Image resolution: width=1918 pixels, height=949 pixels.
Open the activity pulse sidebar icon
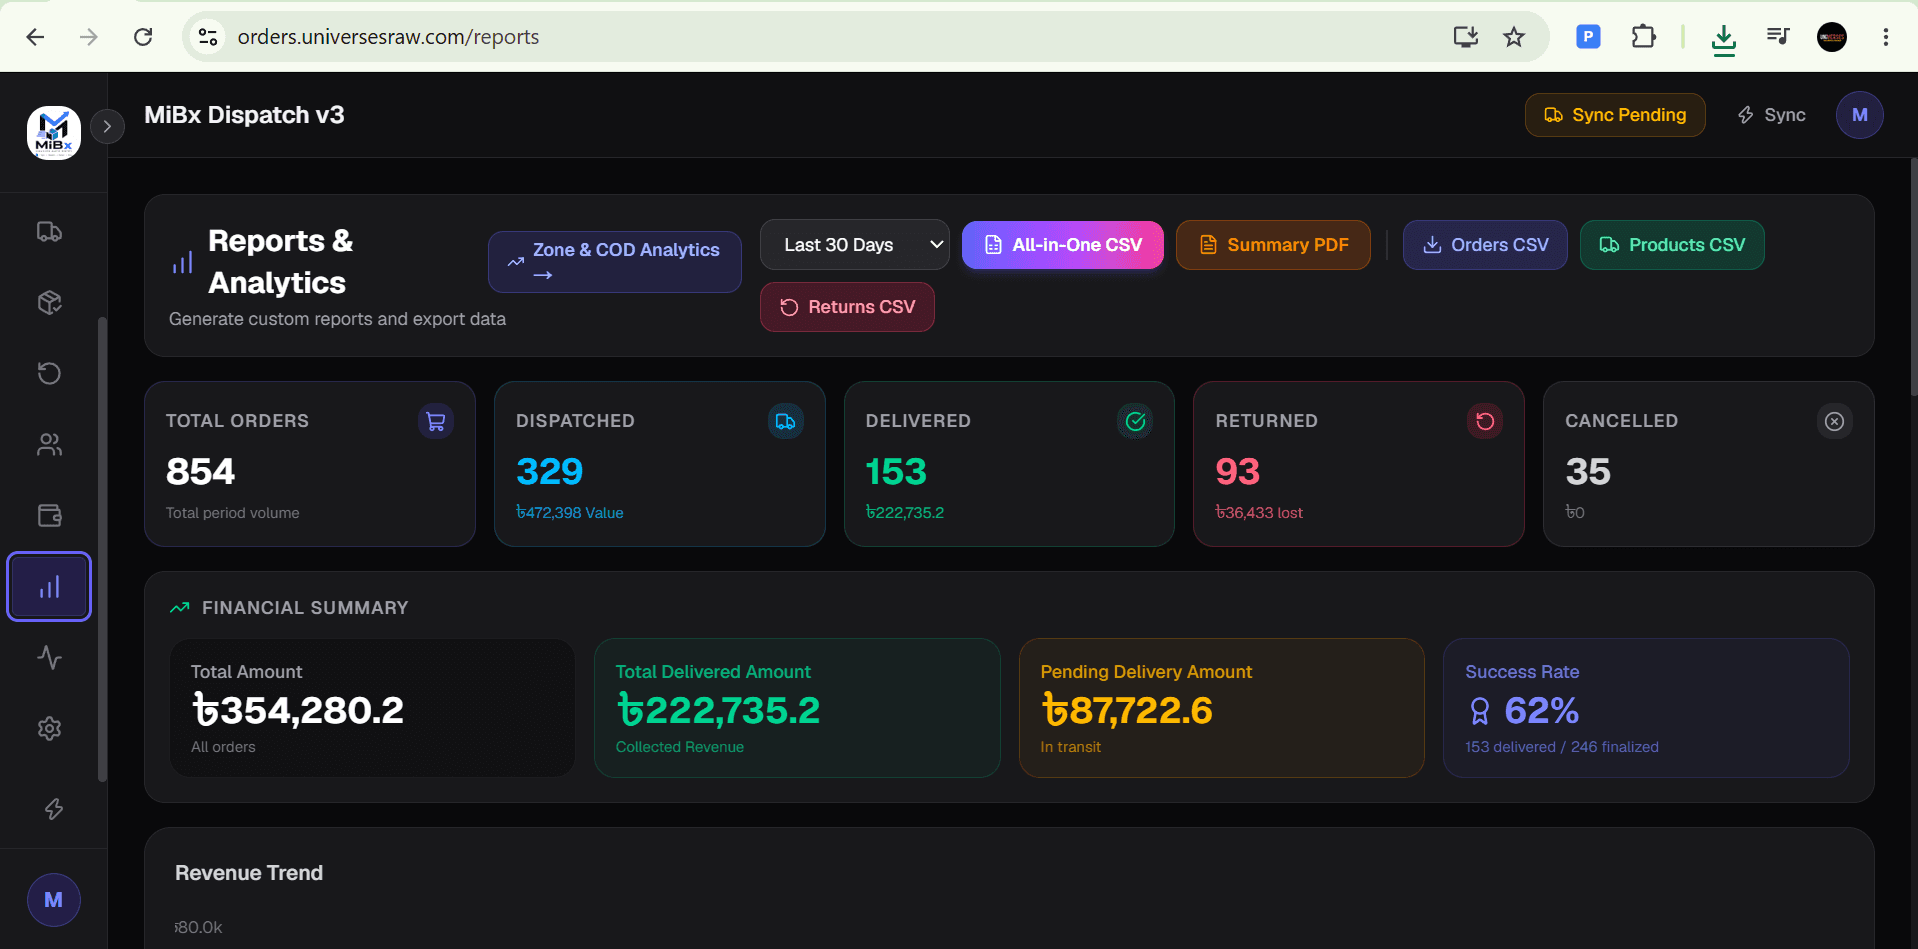click(49, 657)
